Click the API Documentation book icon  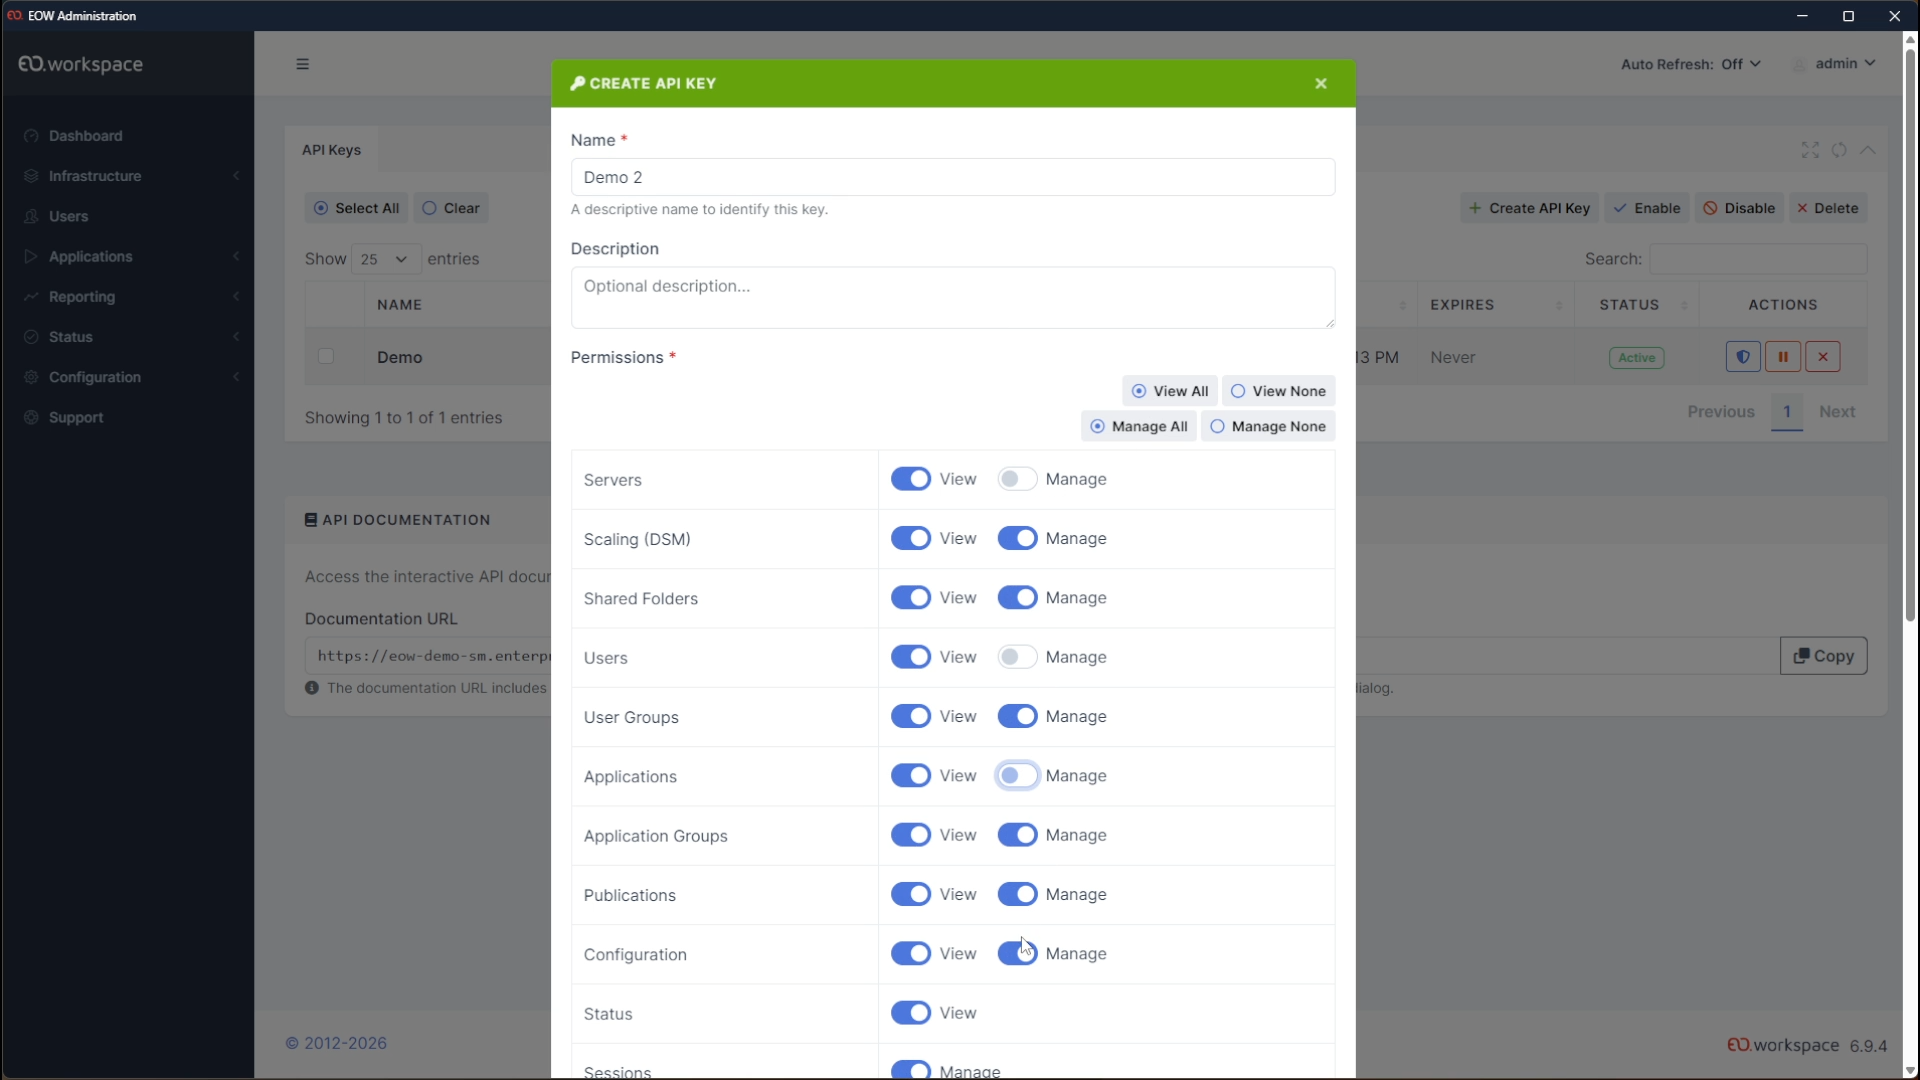311,520
